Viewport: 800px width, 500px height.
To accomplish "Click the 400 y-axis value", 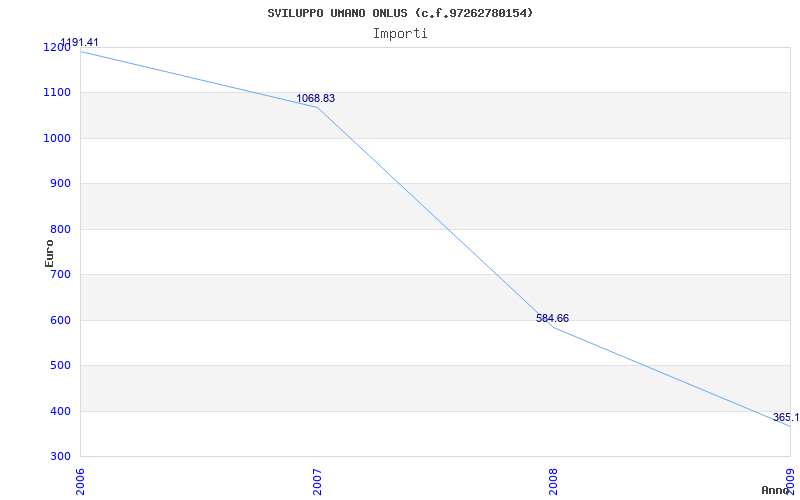I will 60,411.
